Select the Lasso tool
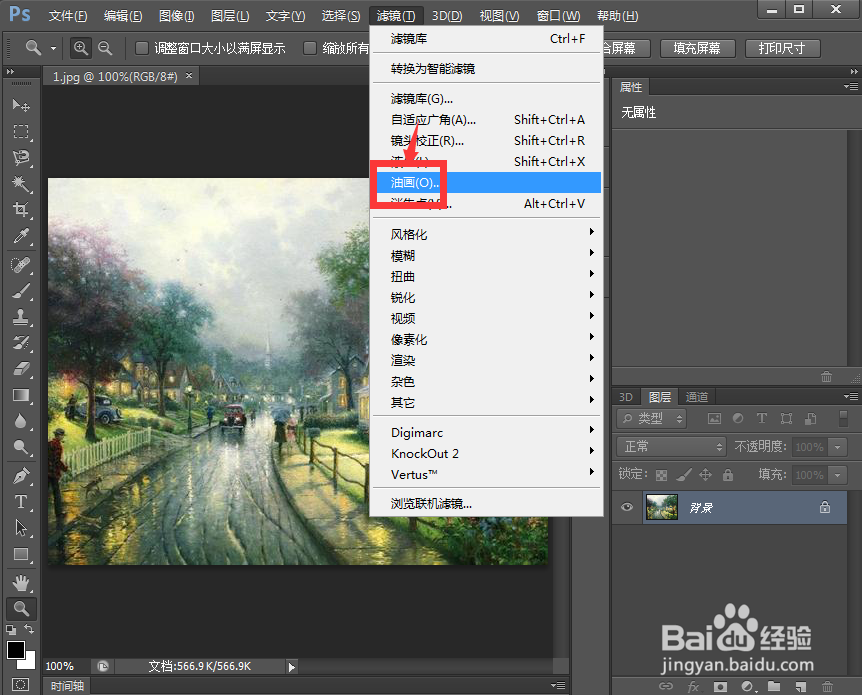The height and width of the screenshot is (695, 862). click(21, 158)
